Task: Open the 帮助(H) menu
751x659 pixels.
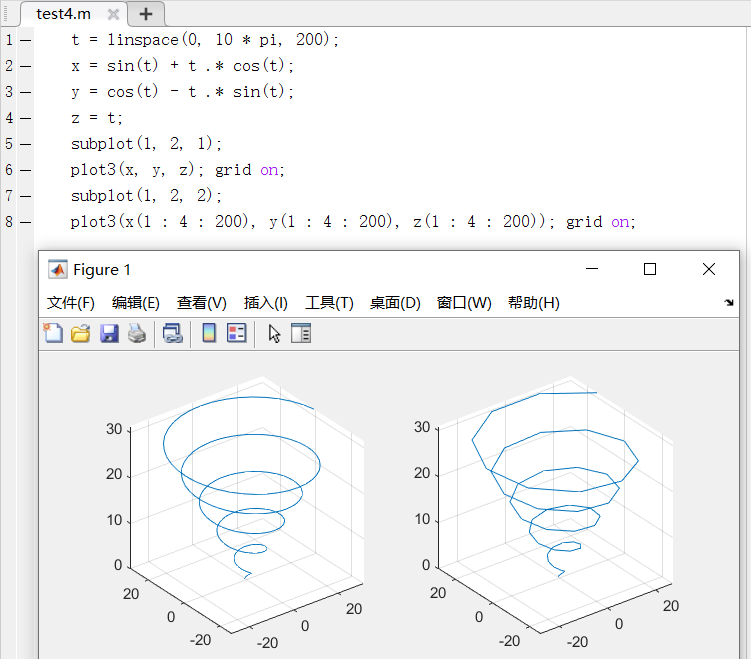Action: click(x=534, y=303)
